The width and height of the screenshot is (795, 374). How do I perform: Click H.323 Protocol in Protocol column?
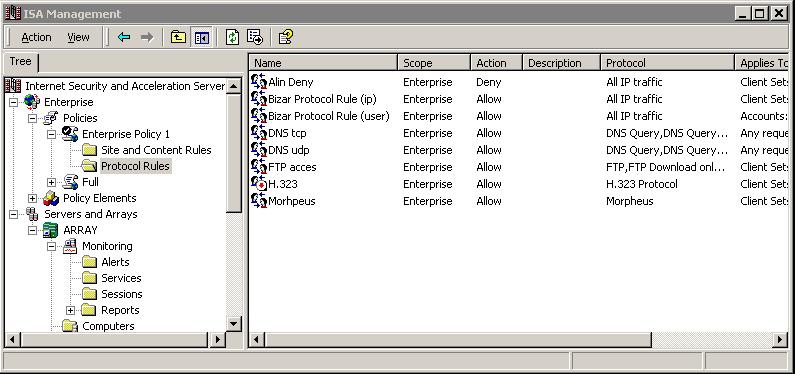pyautogui.click(x=642, y=184)
